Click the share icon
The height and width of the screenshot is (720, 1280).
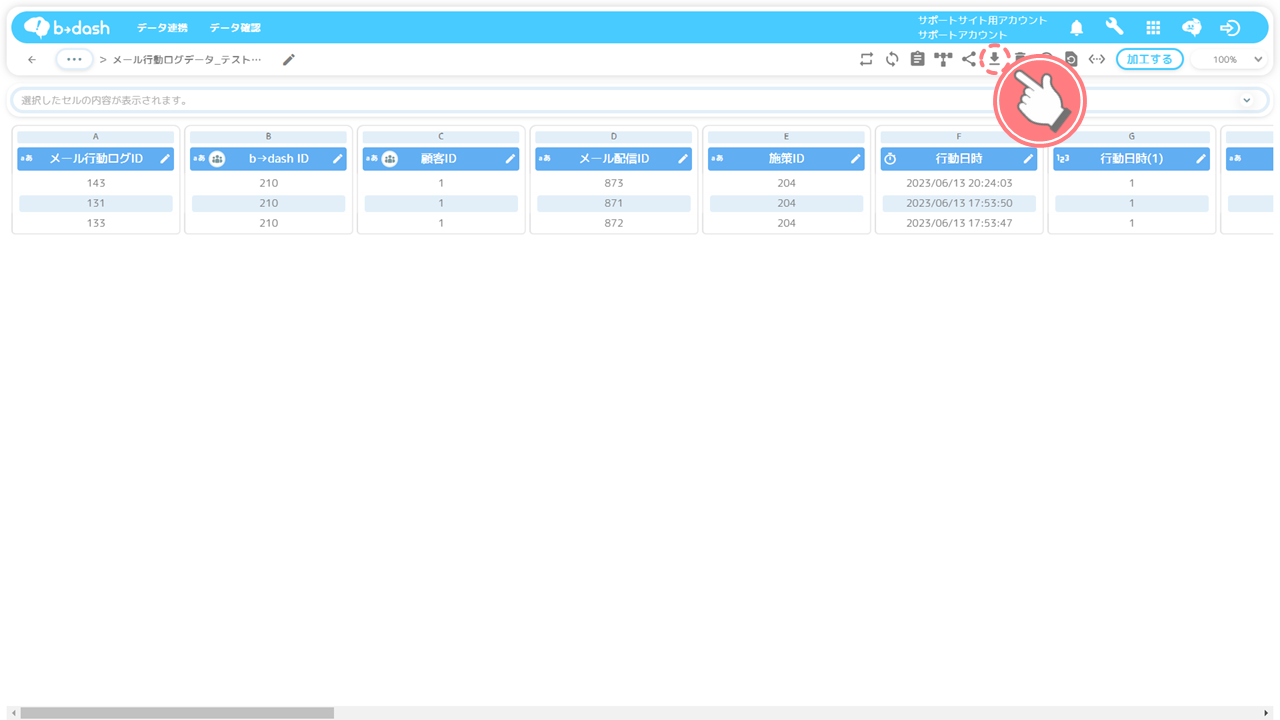pyautogui.click(x=968, y=59)
